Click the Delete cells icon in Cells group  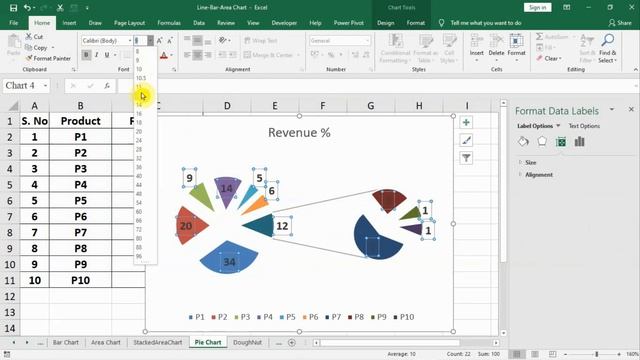(x=496, y=41)
